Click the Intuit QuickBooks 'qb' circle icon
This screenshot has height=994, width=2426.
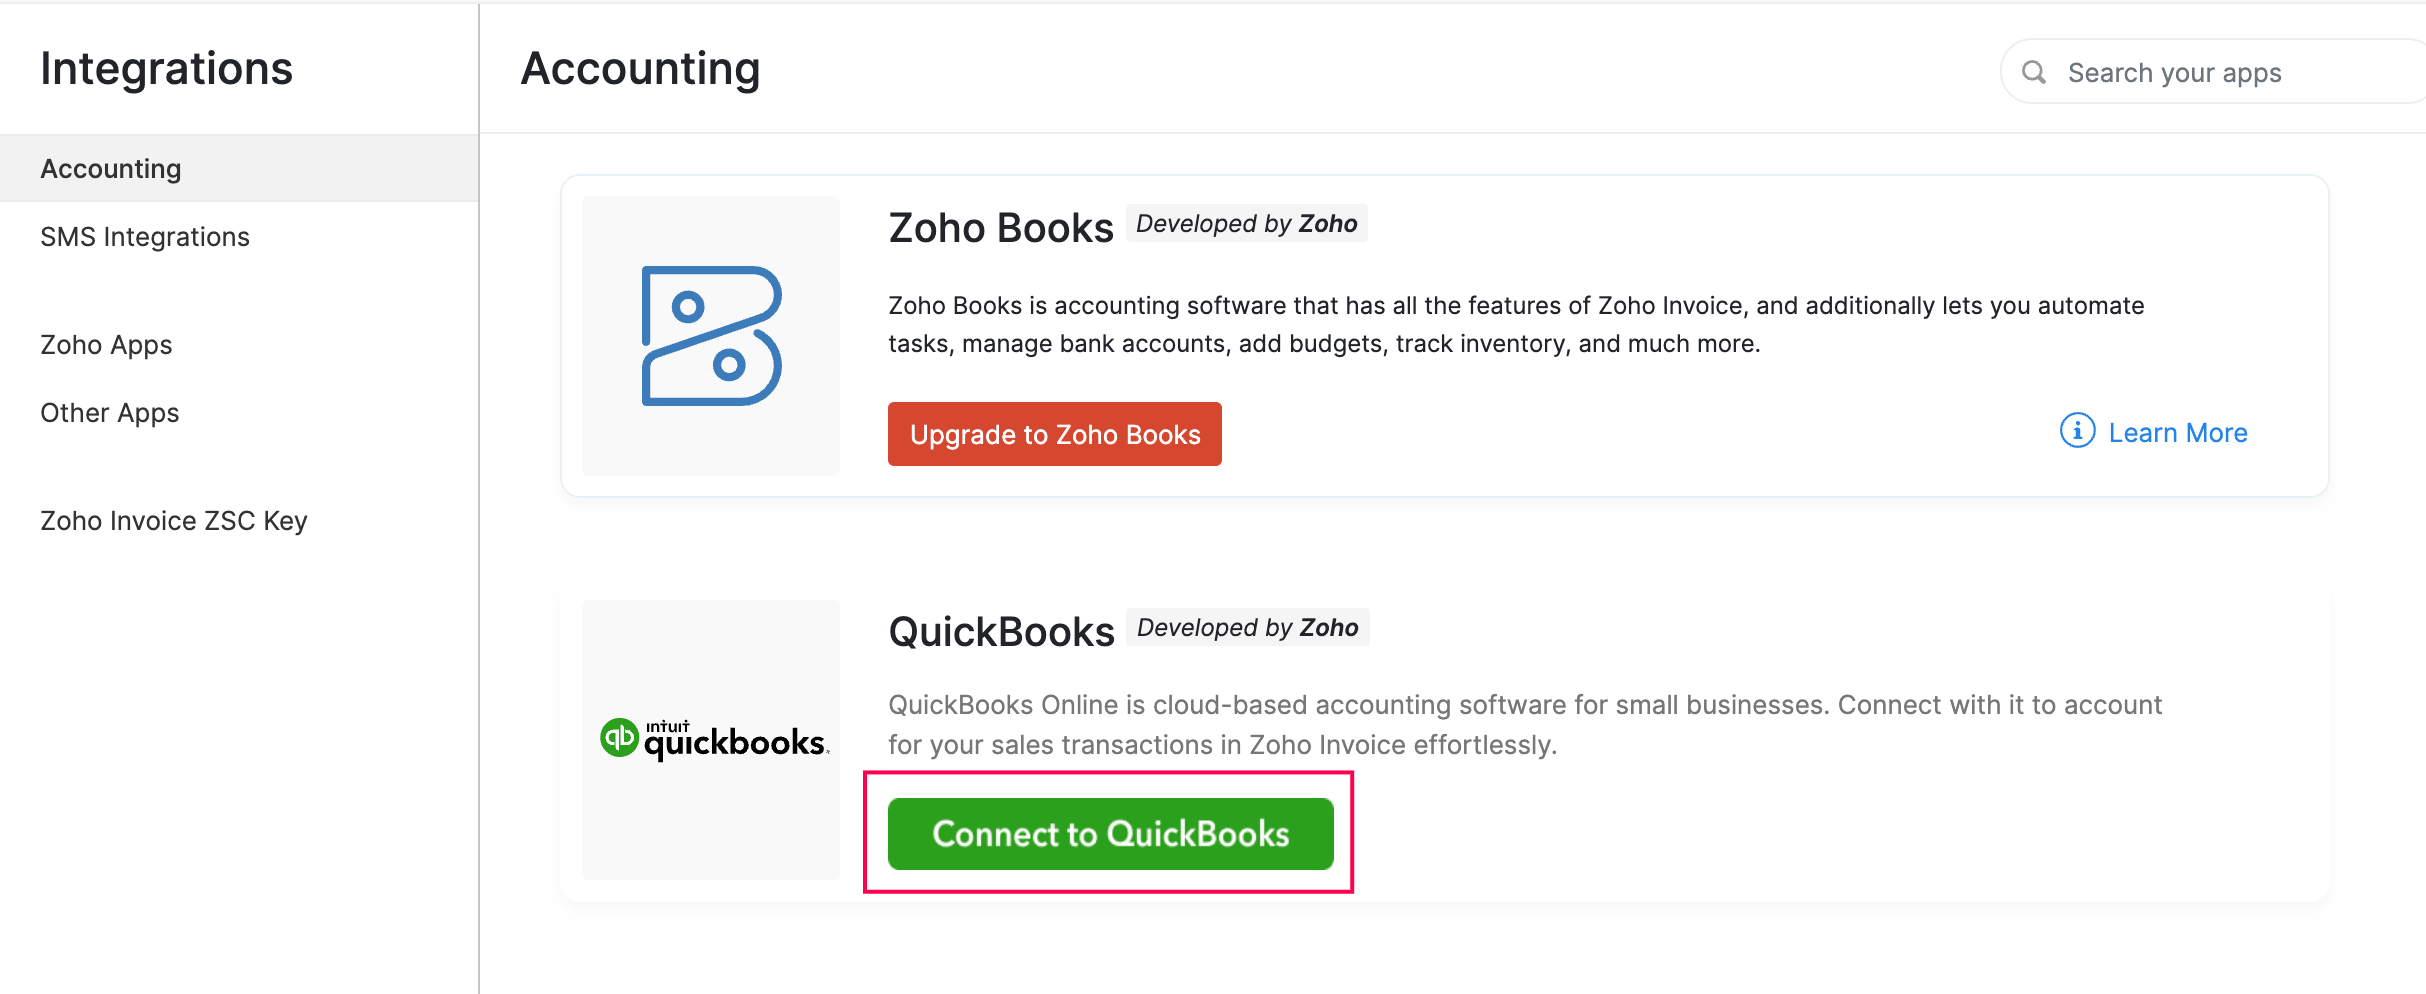click(x=618, y=737)
